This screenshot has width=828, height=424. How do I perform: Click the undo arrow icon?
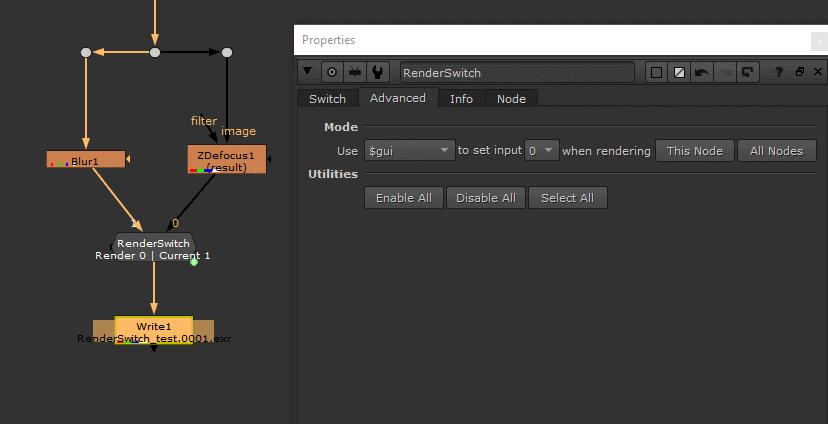[701, 73]
